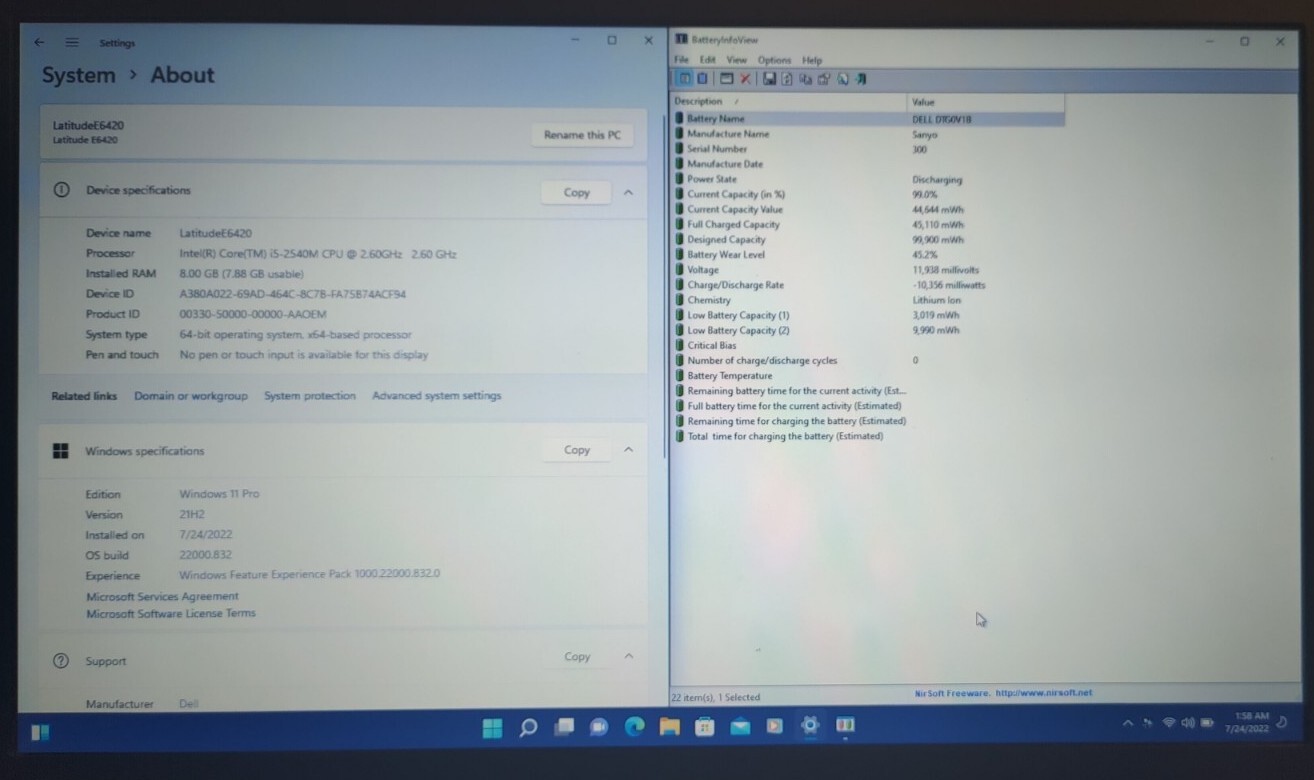1314x780 pixels.
Task: Open the Help menu in BatteryInfoView
Action: [812, 60]
